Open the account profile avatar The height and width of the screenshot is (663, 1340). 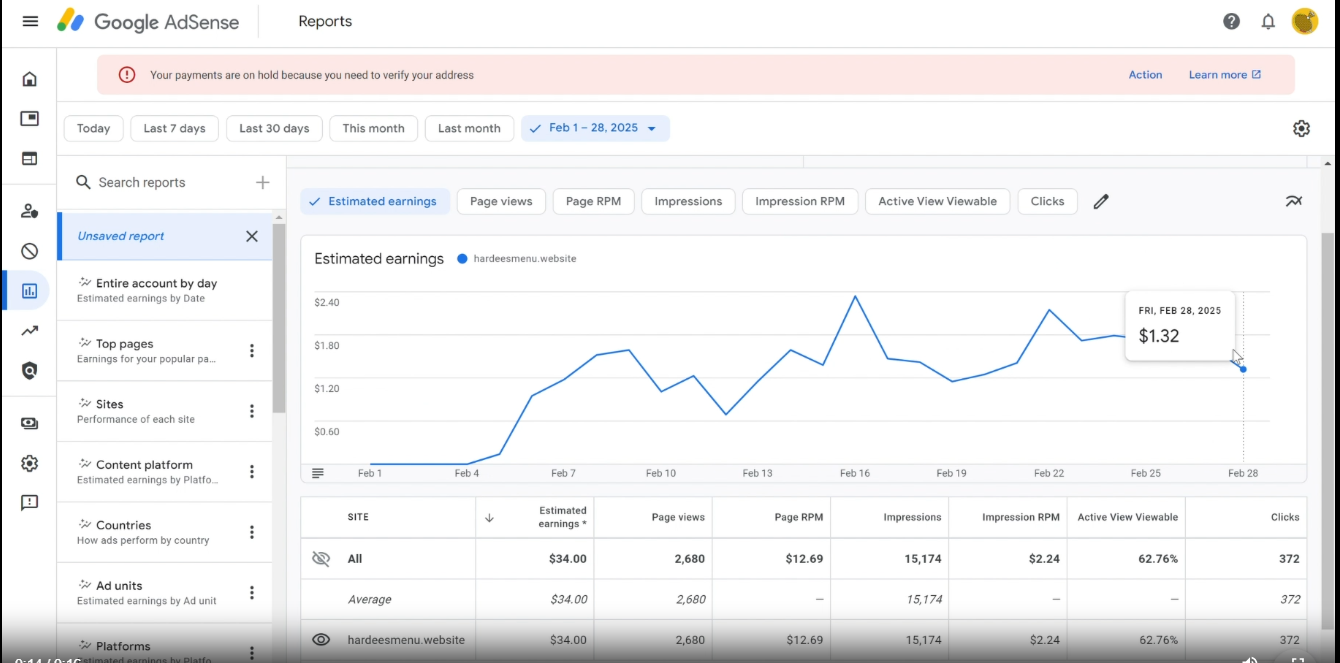[1305, 21]
